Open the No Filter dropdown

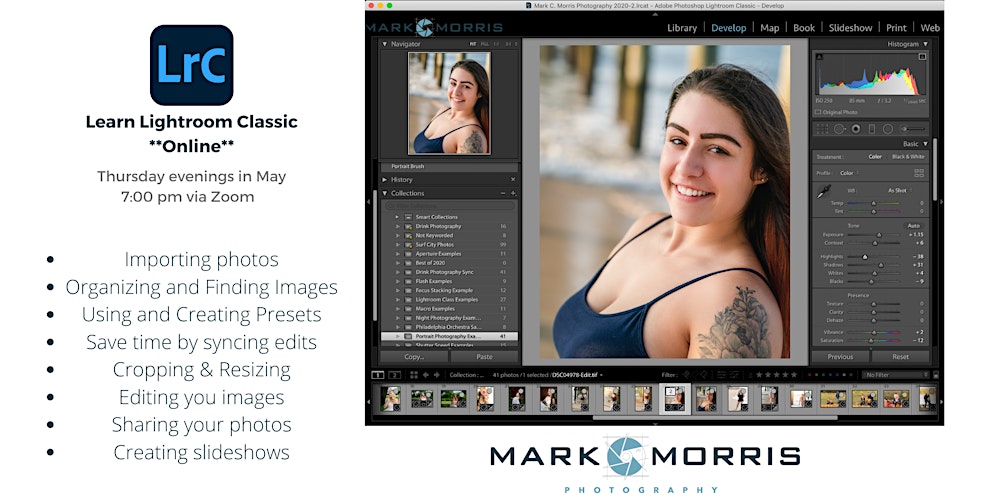[894, 375]
